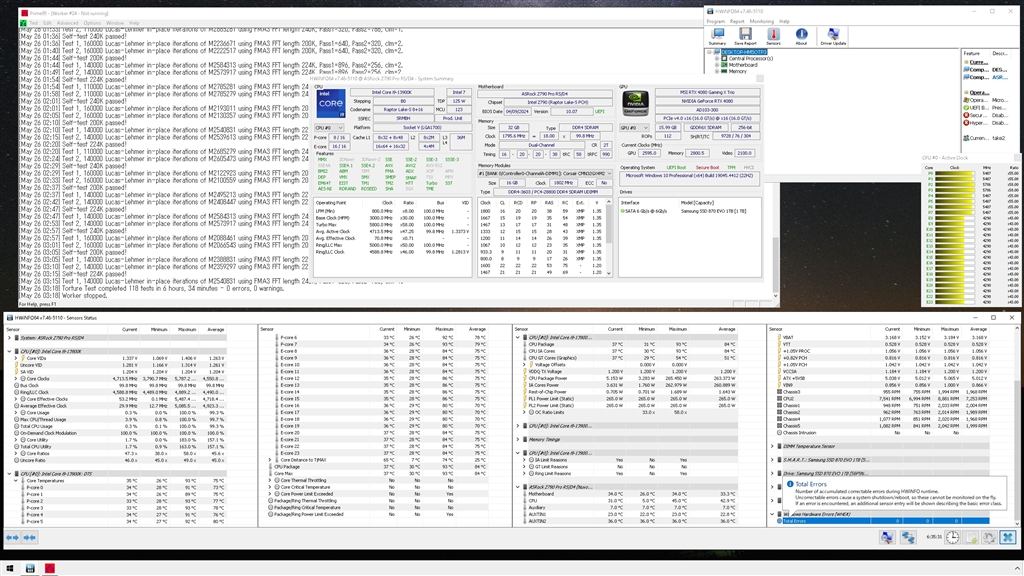Click the NVIDIA GeForce logo
The height and width of the screenshot is (576, 1024).
[x=635, y=104]
